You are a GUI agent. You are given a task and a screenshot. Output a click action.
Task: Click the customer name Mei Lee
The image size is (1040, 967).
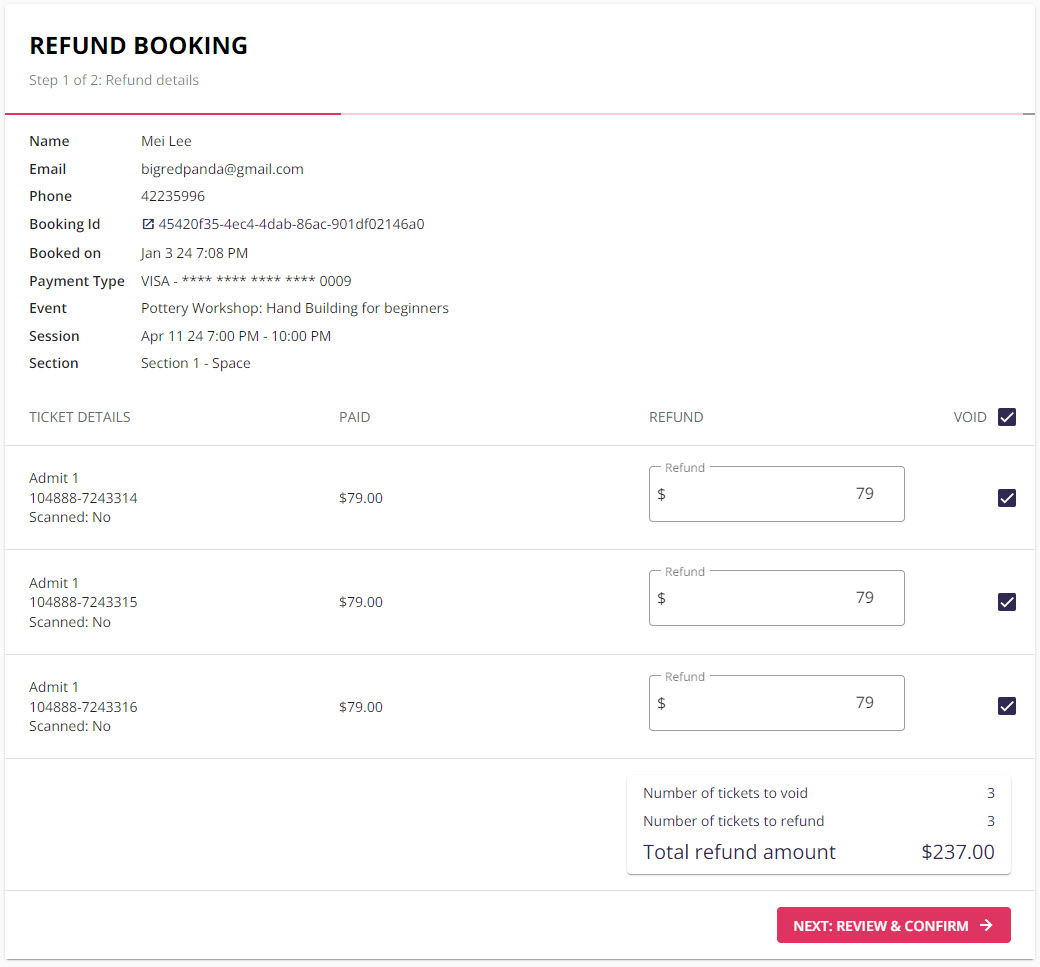click(x=166, y=141)
